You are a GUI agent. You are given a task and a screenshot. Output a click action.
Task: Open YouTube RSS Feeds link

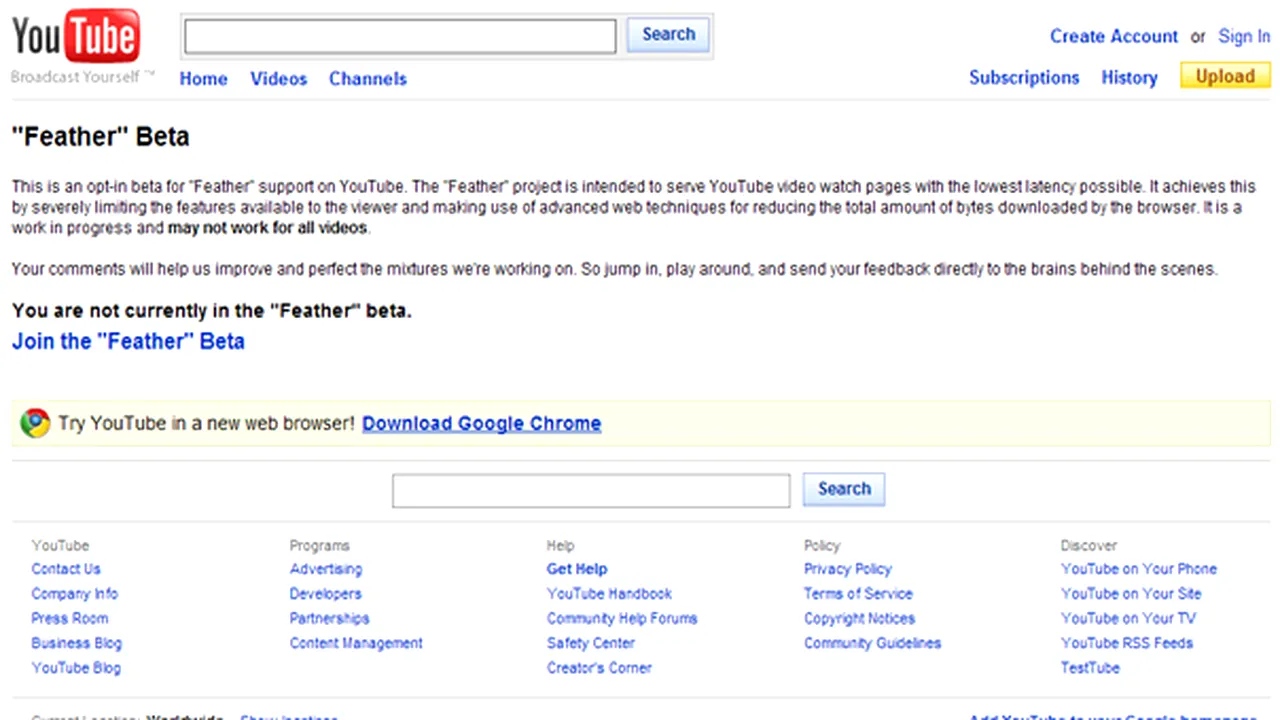(x=1127, y=643)
